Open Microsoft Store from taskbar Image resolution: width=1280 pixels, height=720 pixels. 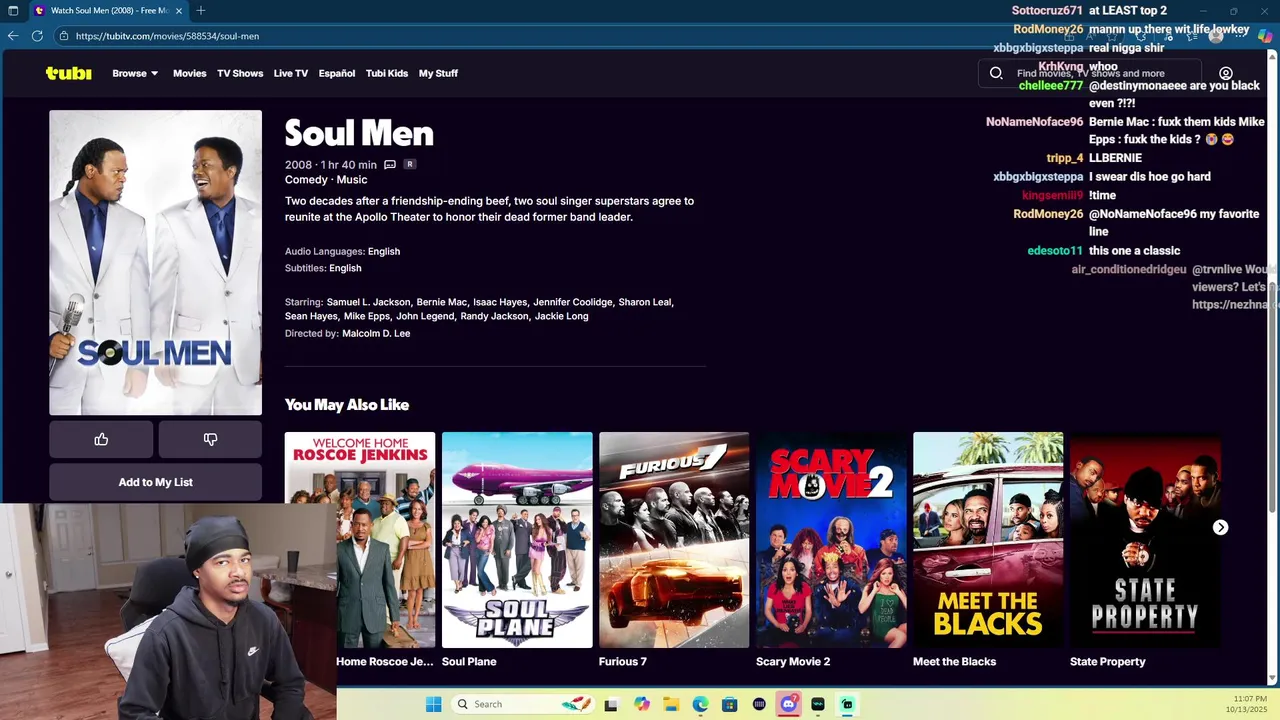[x=730, y=704]
